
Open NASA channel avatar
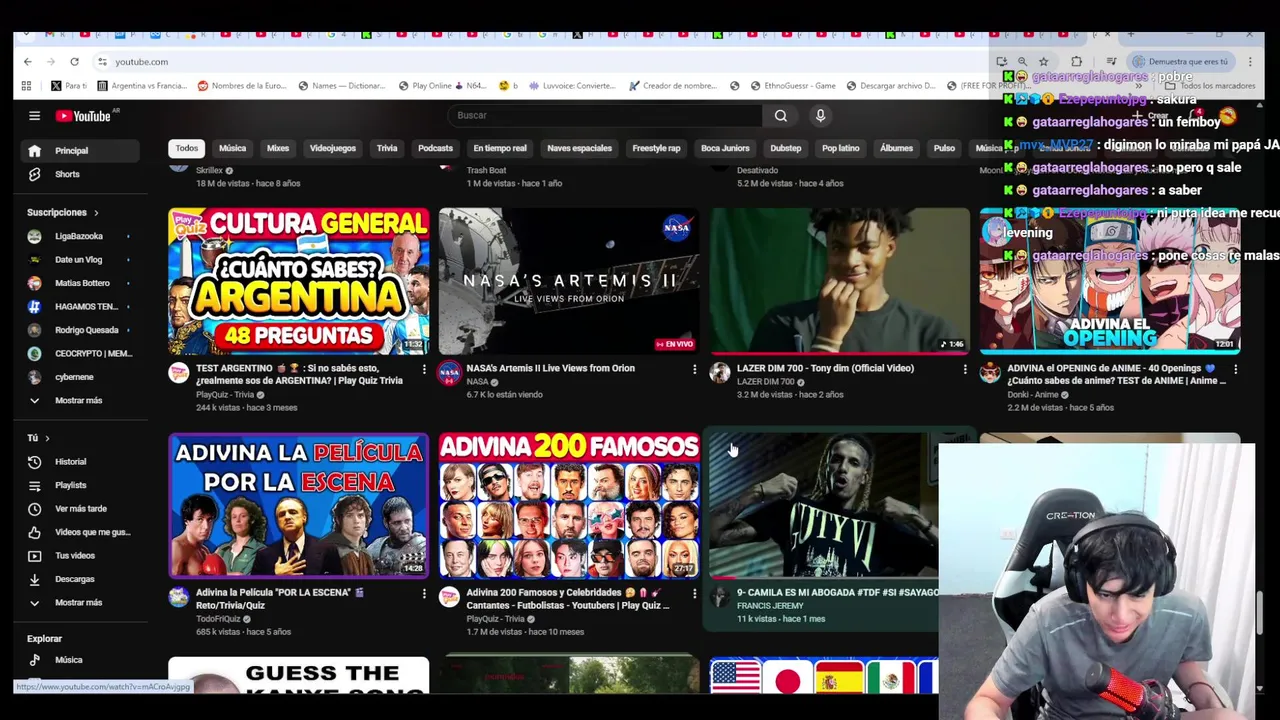tap(450, 373)
